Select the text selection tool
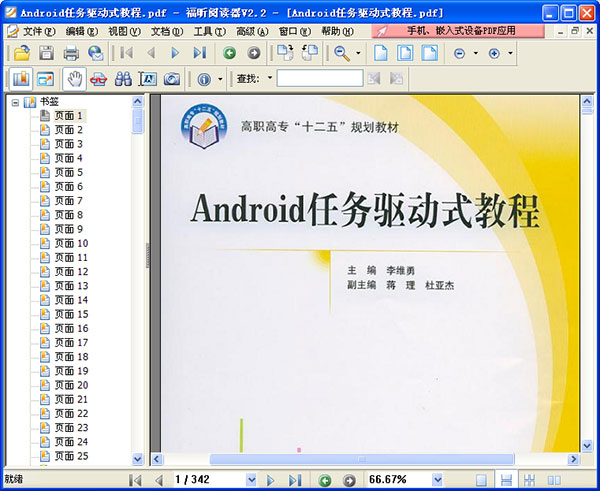This screenshot has width=600, height=491. pos(148,79)
